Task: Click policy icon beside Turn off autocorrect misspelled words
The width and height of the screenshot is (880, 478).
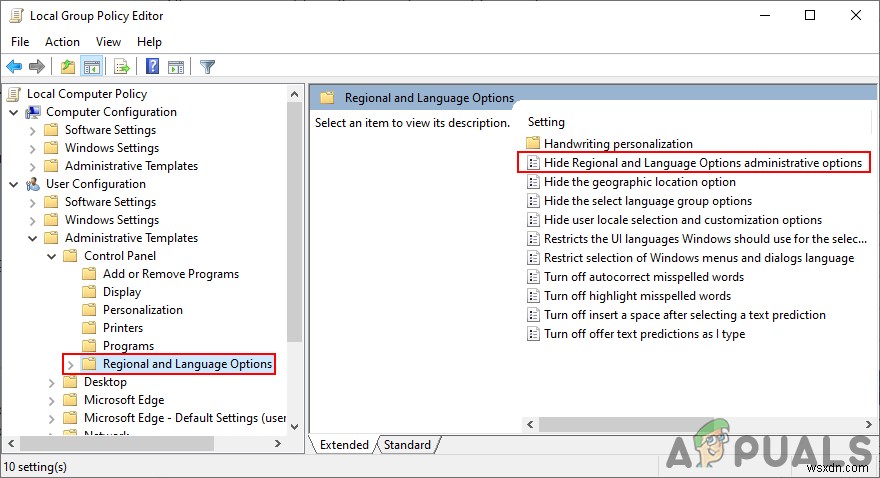Action: [x=533, y=277]
